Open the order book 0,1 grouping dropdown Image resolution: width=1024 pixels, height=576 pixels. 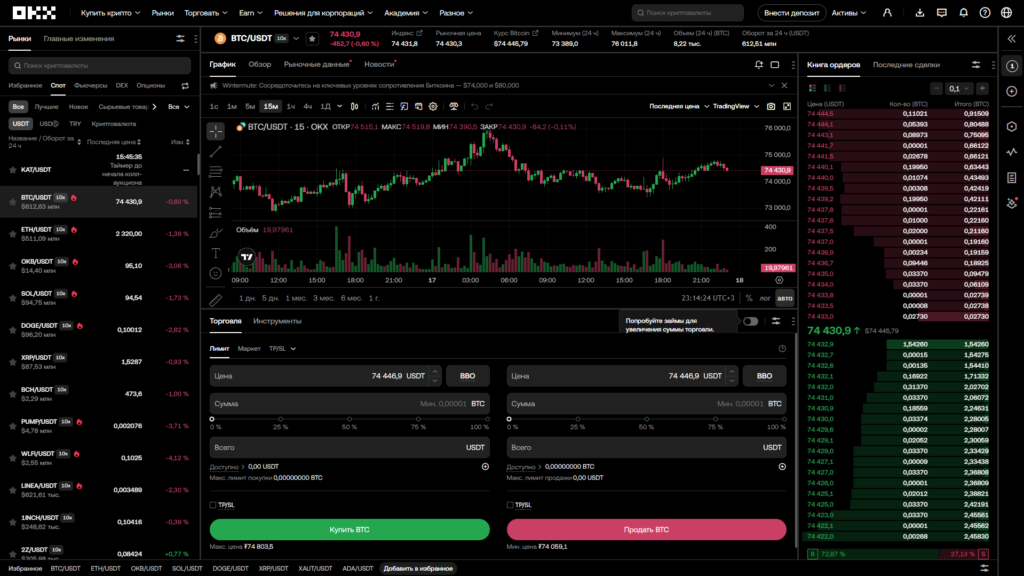(x=959, y=88)
